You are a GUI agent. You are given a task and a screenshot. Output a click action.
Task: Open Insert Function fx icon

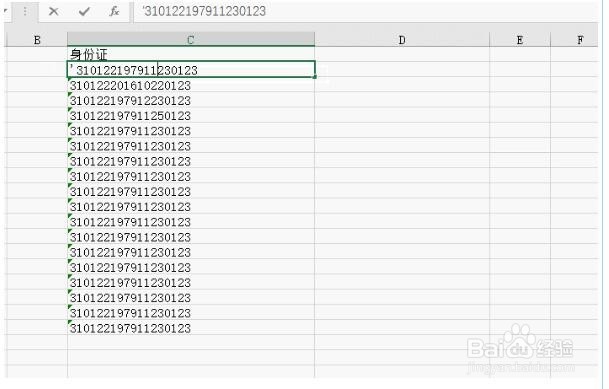click(114, 12)
